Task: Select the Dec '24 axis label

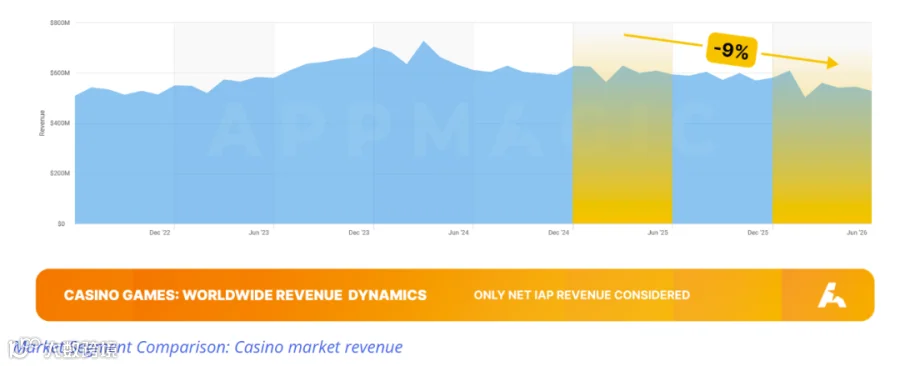Action: pos(558,233)
